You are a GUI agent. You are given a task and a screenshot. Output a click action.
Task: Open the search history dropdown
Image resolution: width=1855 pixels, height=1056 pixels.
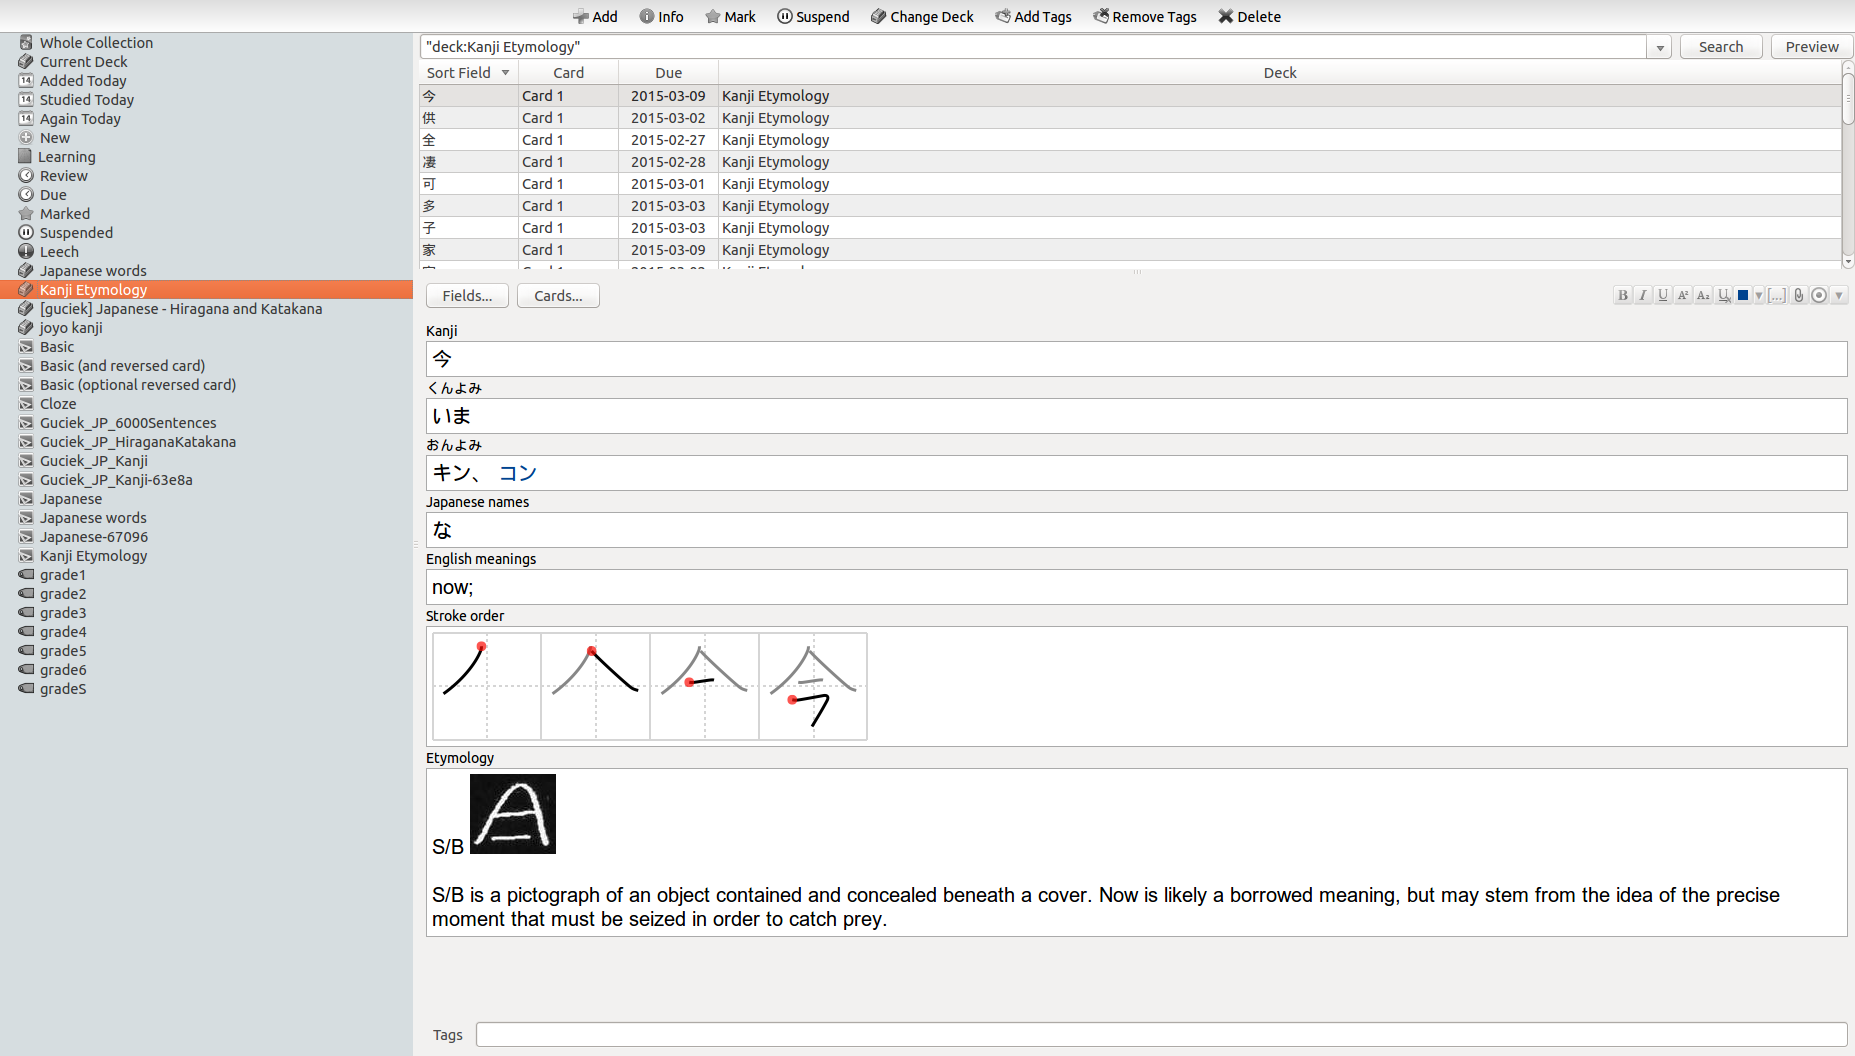click(x=1660, y=47)
